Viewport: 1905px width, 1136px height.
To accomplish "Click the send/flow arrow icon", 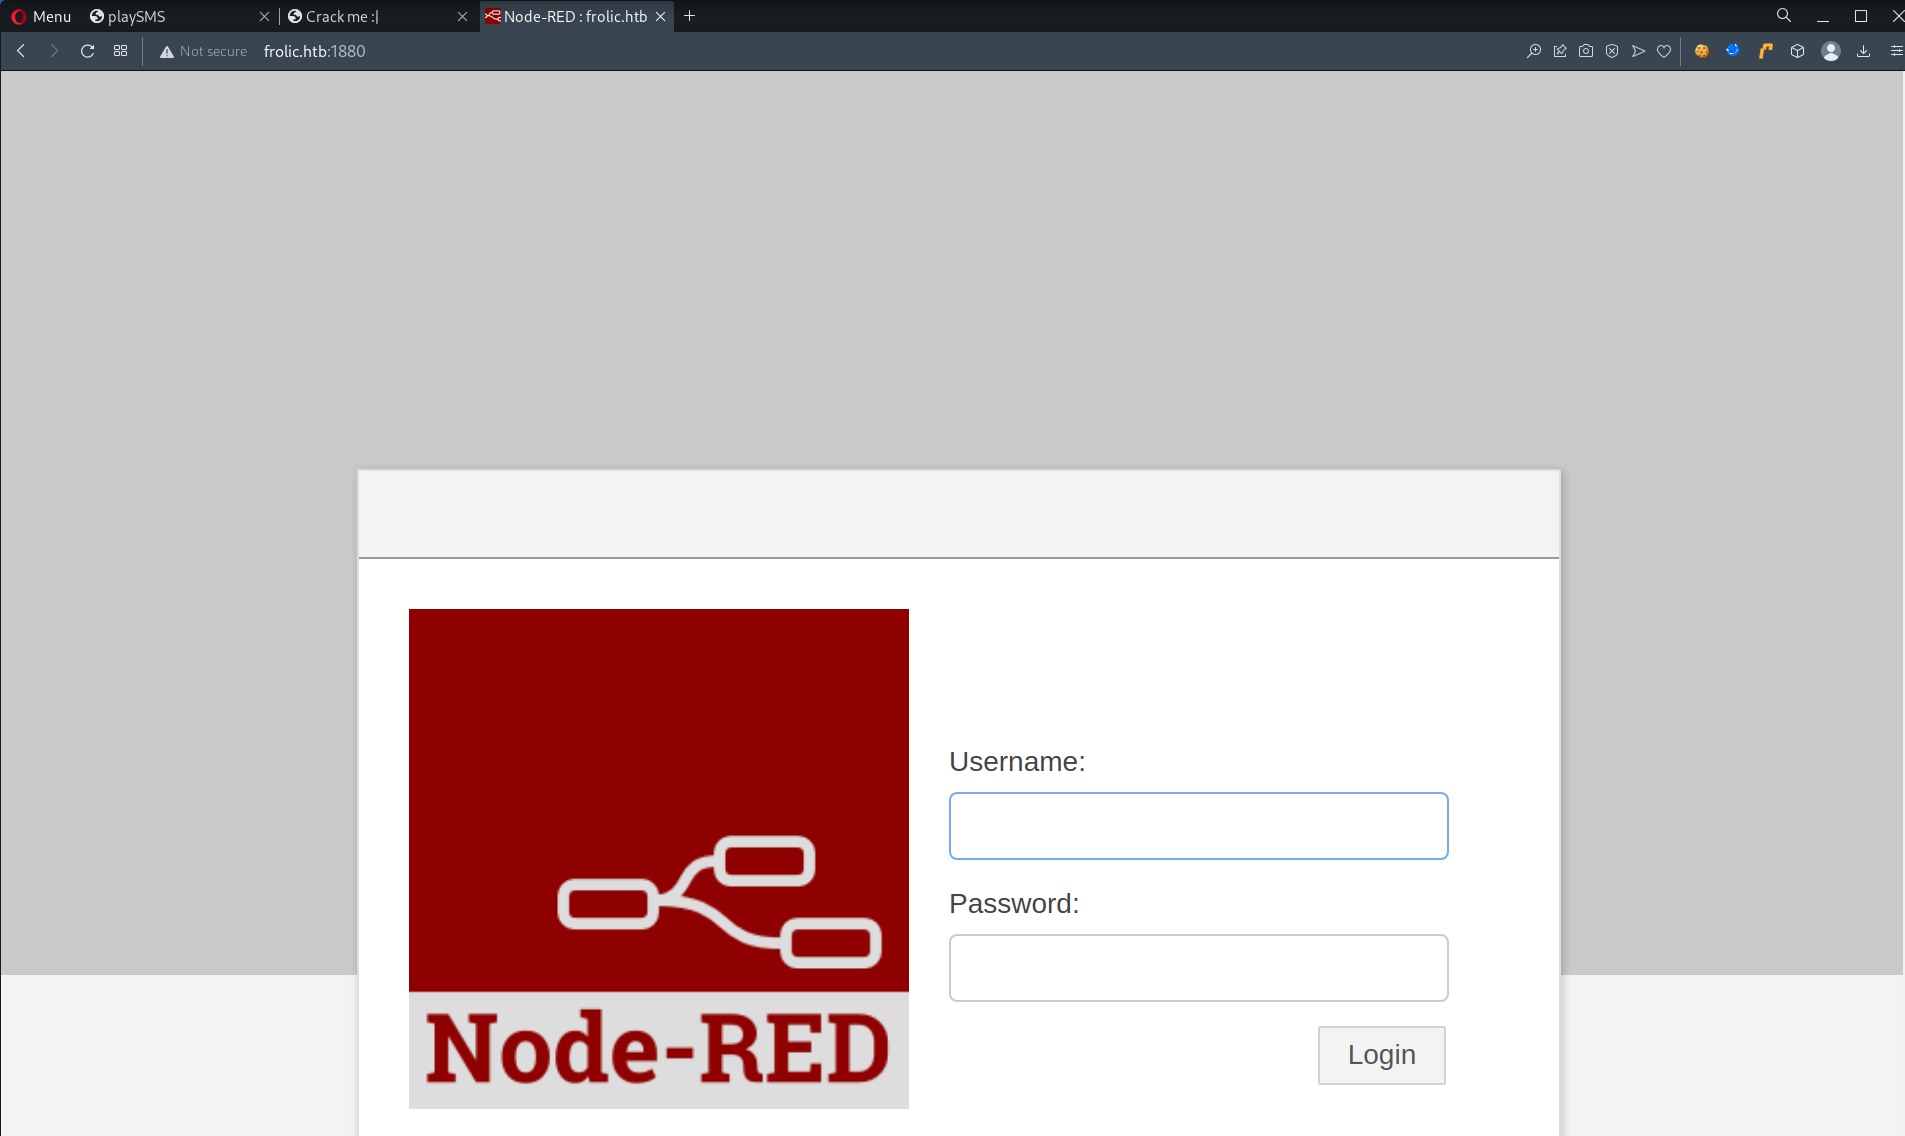I will (1638, 51).
